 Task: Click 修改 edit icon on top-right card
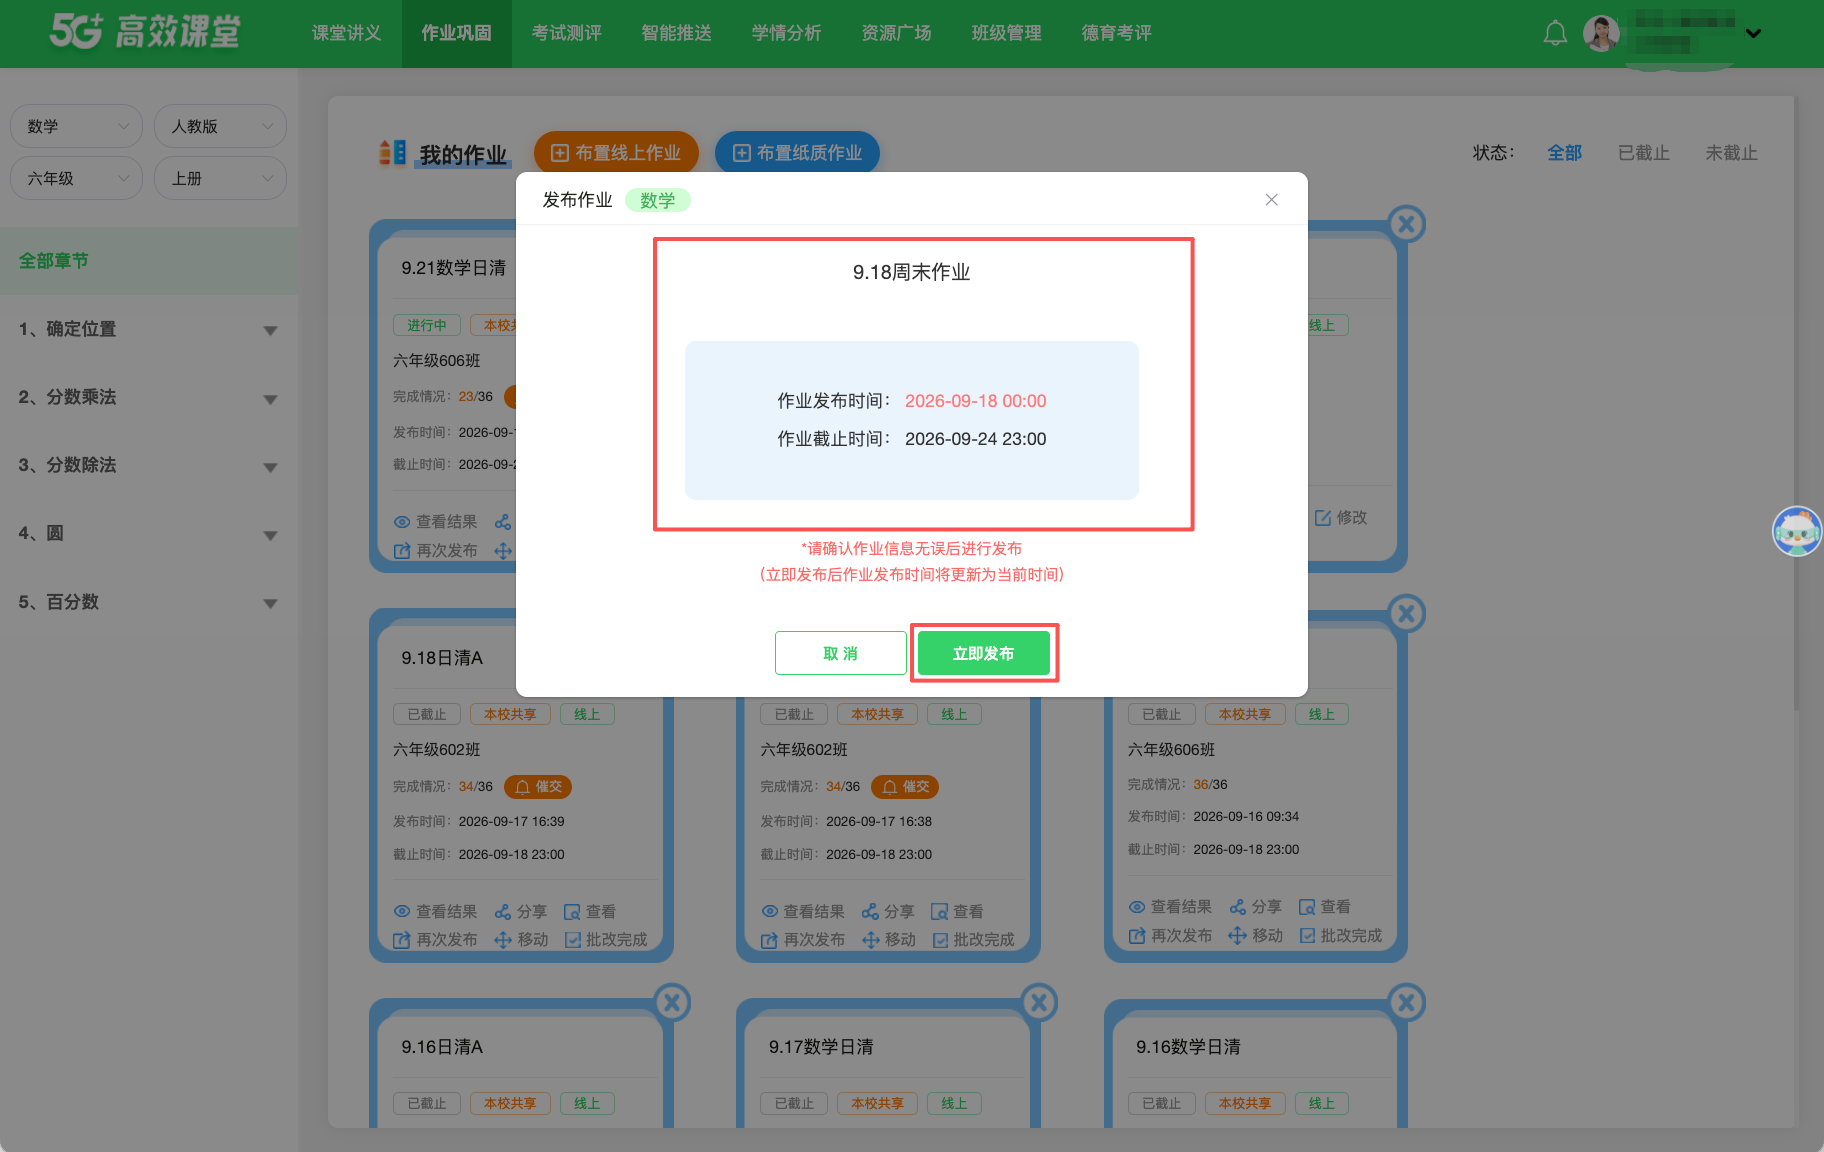coord(1341,517)
